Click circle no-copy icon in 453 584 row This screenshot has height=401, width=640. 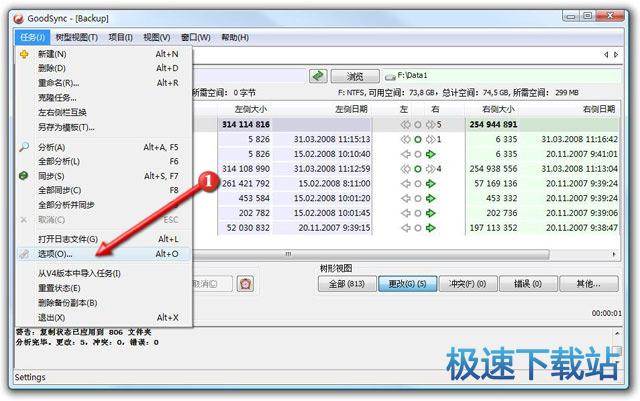tap(418, 198)
